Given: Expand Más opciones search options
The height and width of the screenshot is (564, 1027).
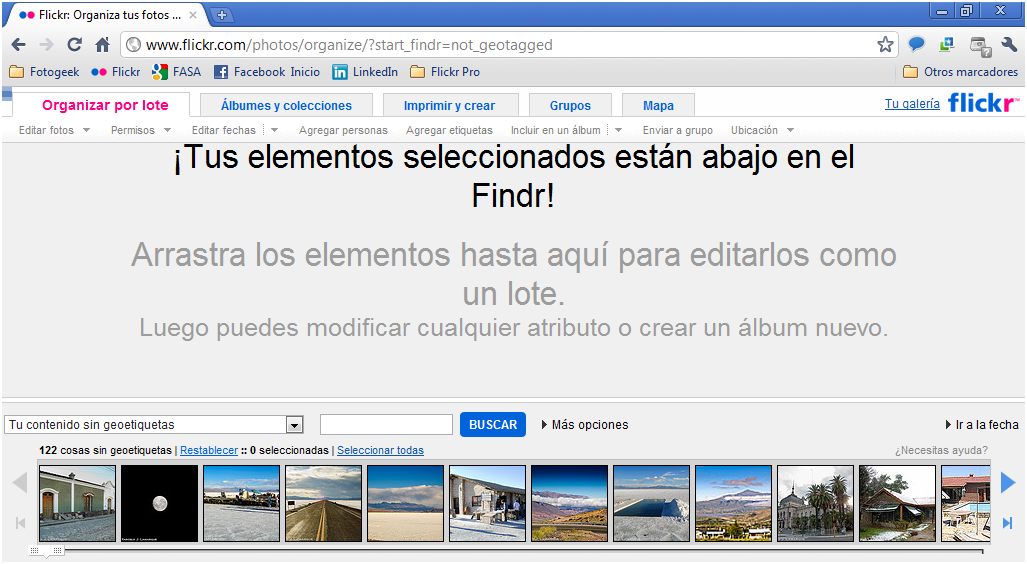Looking at the screenshot, I should click(585, 425).
